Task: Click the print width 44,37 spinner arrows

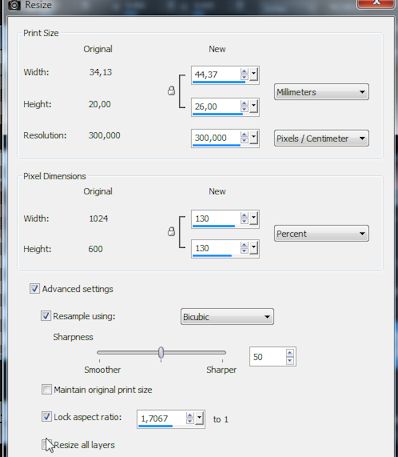Action: 244,74
